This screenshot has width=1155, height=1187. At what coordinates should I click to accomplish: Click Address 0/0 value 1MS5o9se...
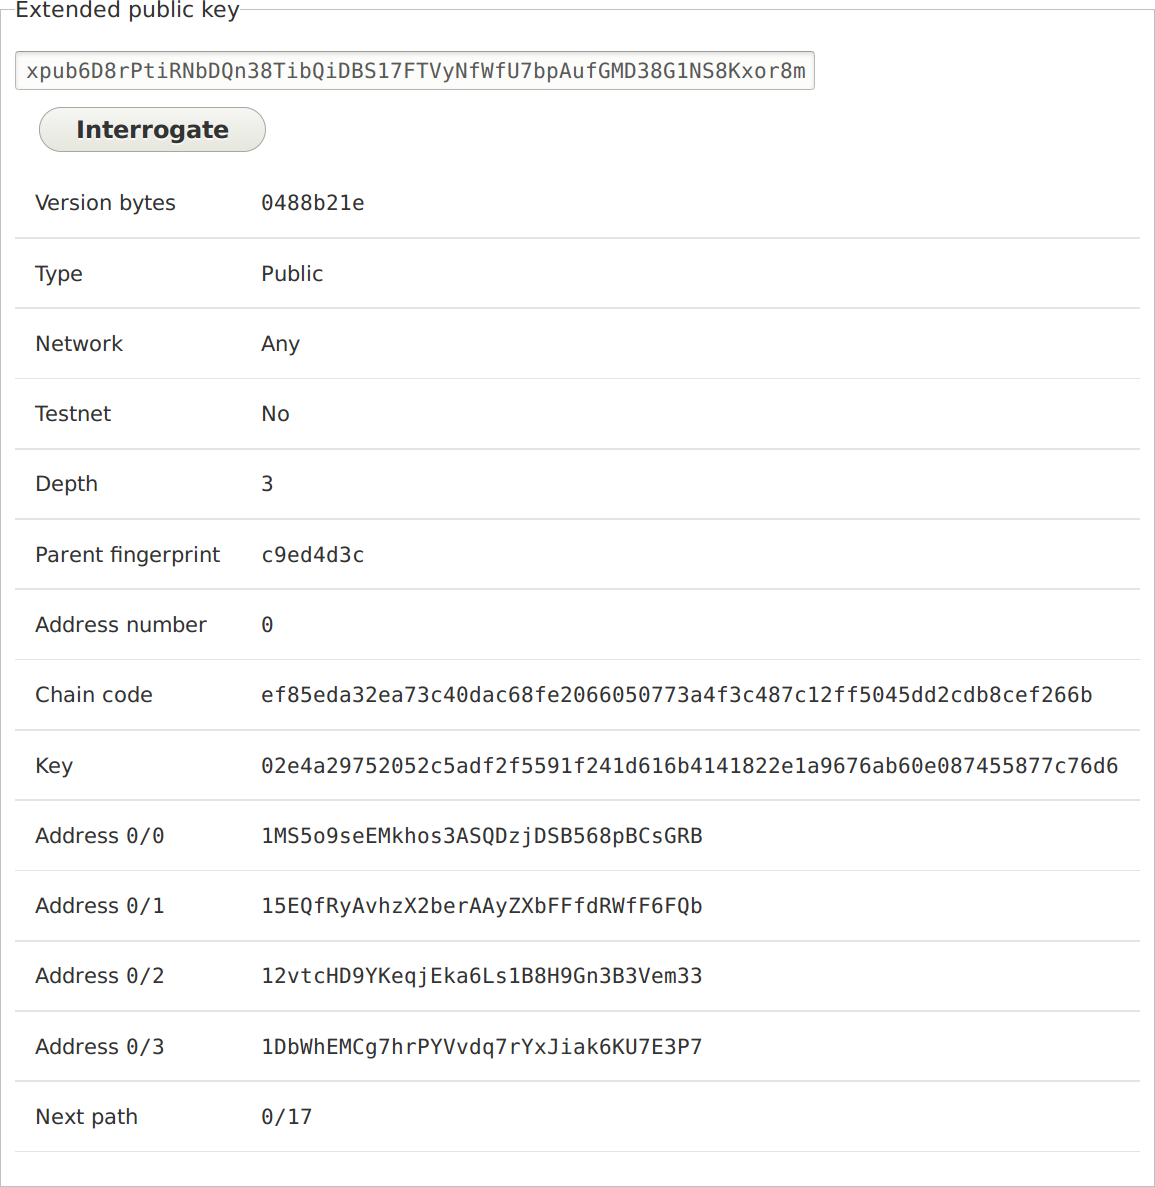(x=481, y=836)
